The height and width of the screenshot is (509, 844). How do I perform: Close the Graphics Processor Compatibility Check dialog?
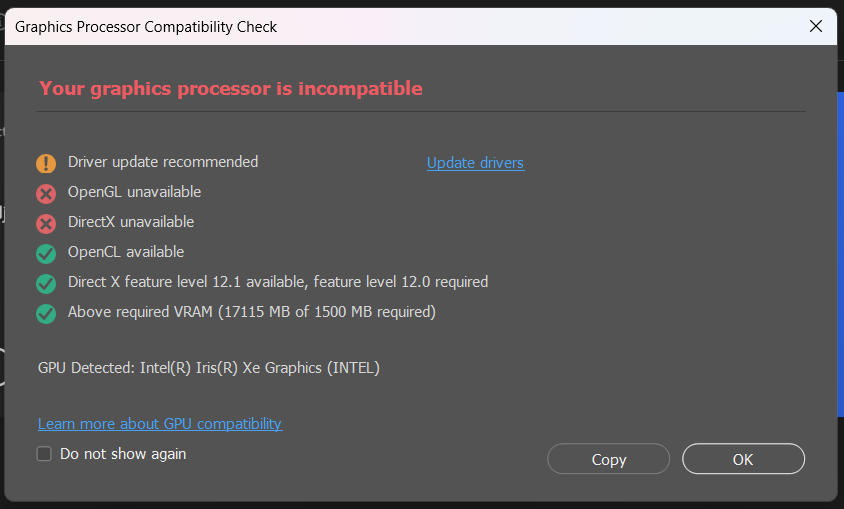click(x=816, y=27)
